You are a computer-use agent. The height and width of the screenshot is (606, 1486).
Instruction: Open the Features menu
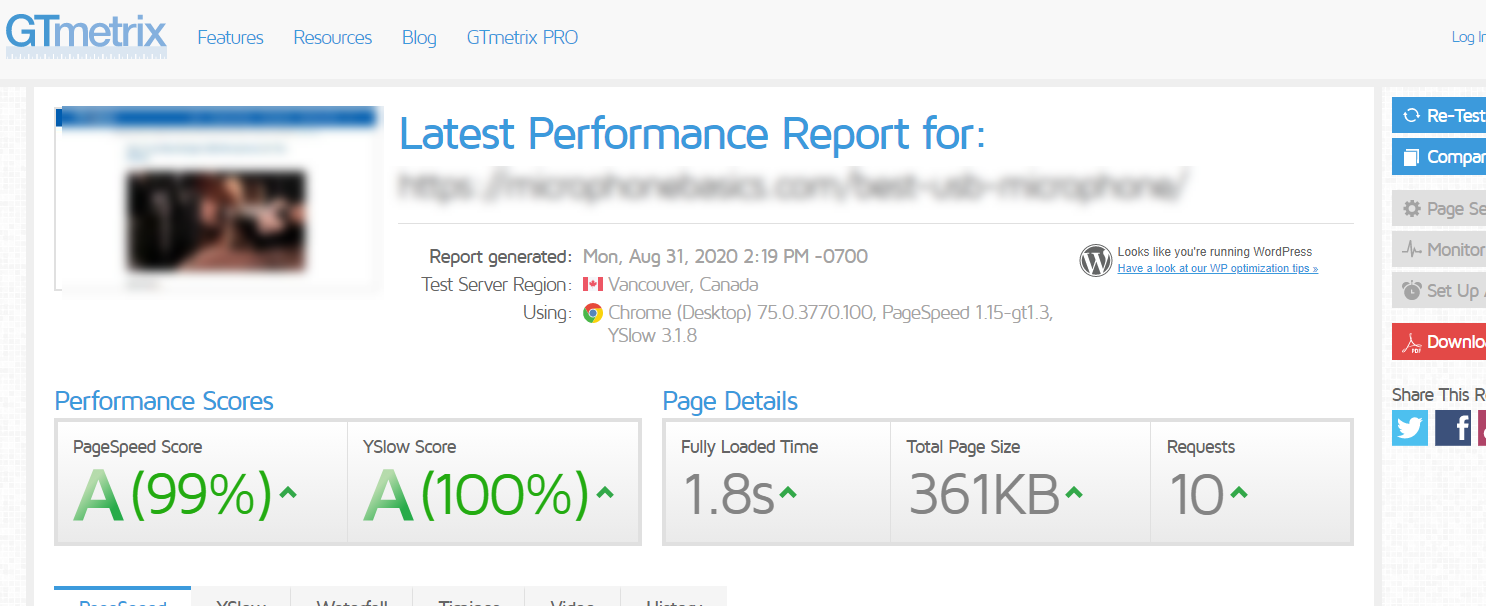[230, 38]
